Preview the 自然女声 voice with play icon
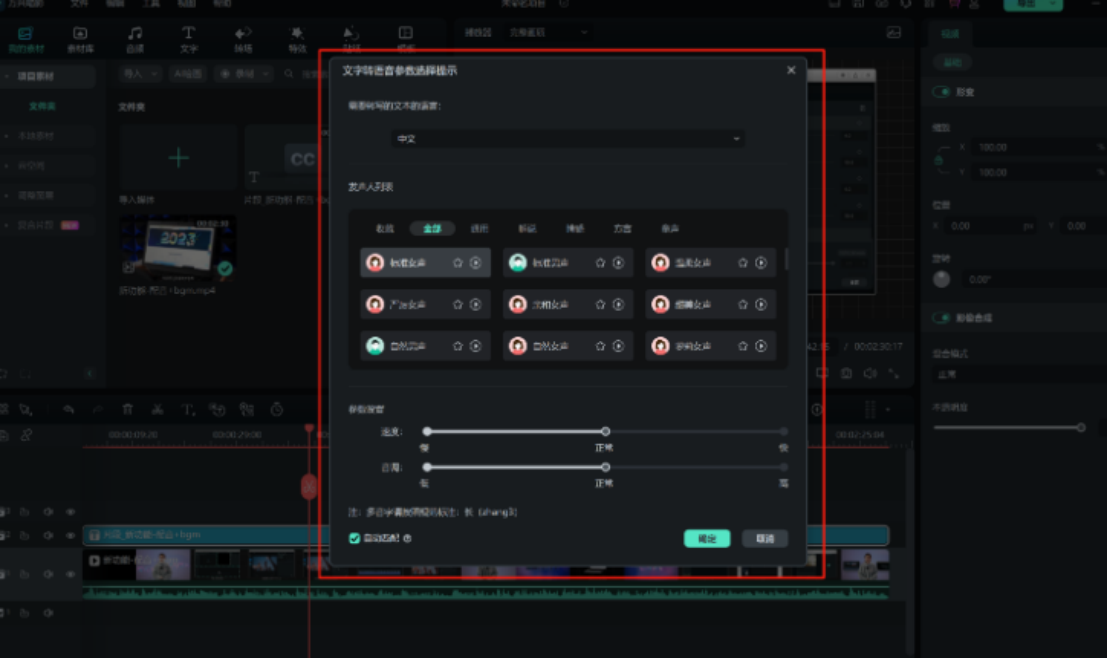The height and width of the screenshot is (658, 1108). point(618,346)
